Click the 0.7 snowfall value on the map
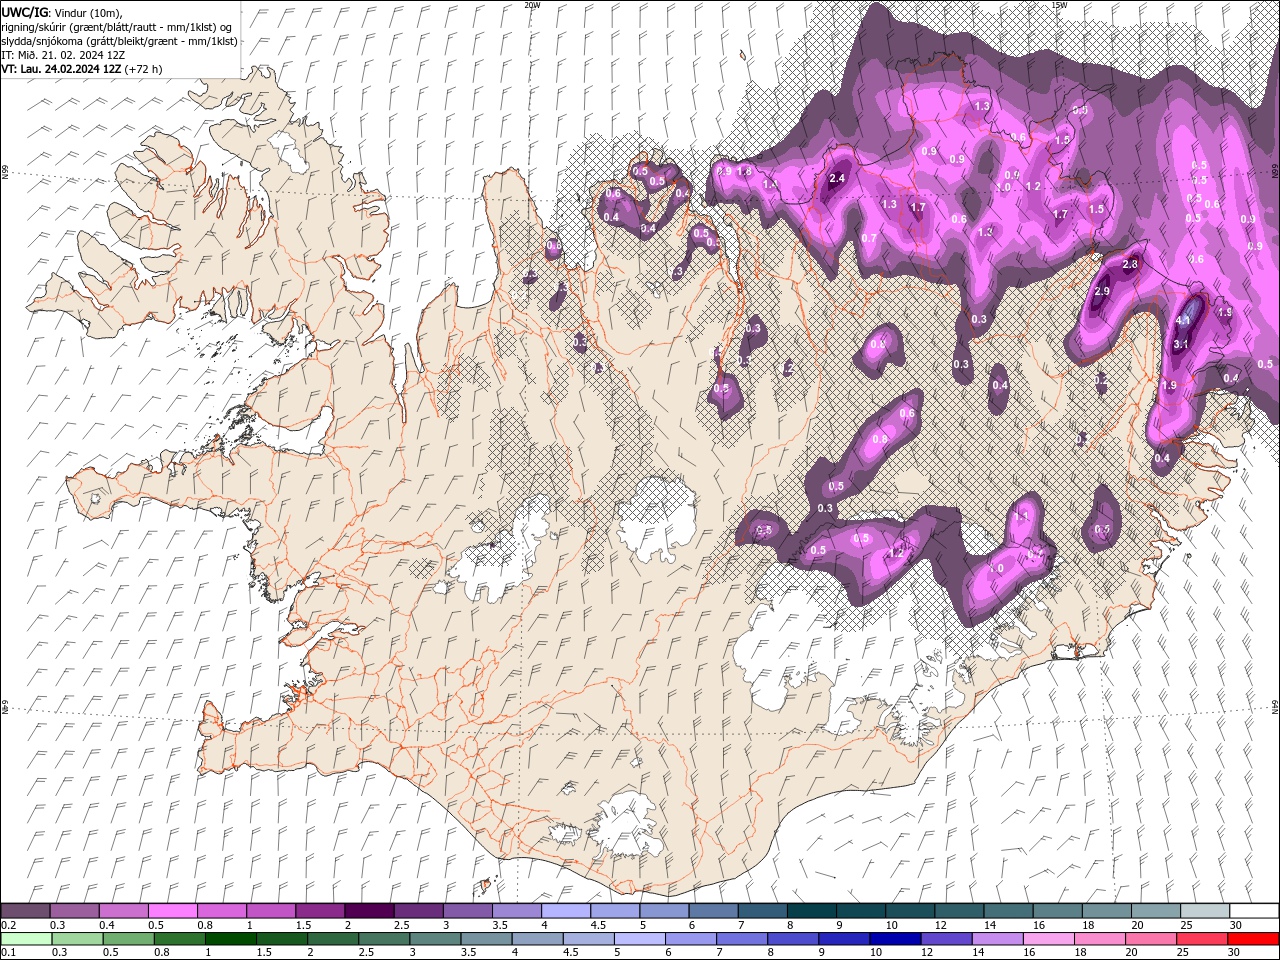1280x960 pixels. tap(869, 238)
